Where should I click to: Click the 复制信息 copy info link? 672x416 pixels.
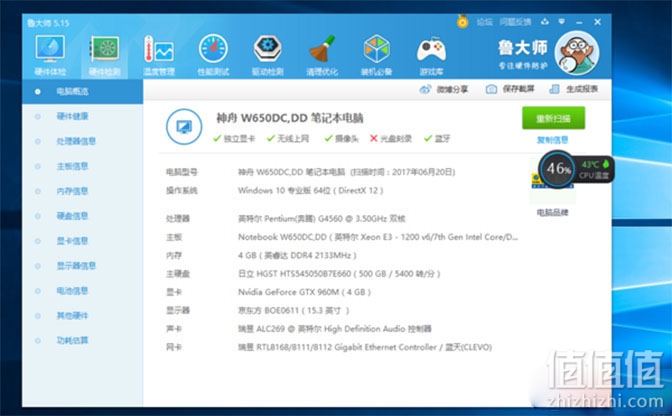[x=553, y=140]
